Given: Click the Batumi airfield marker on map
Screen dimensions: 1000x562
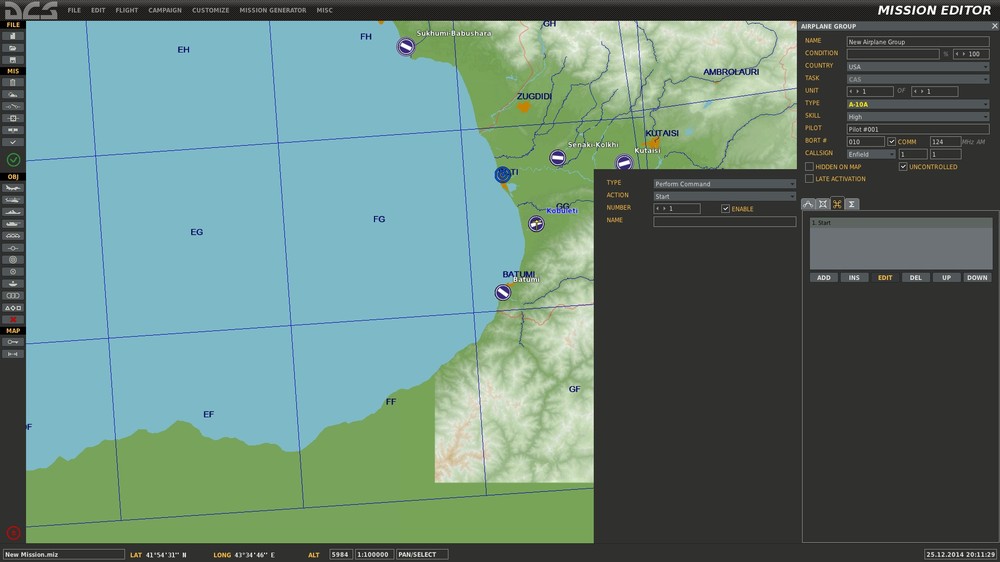Looking at the screenshot, I should [x=503, y=292].
